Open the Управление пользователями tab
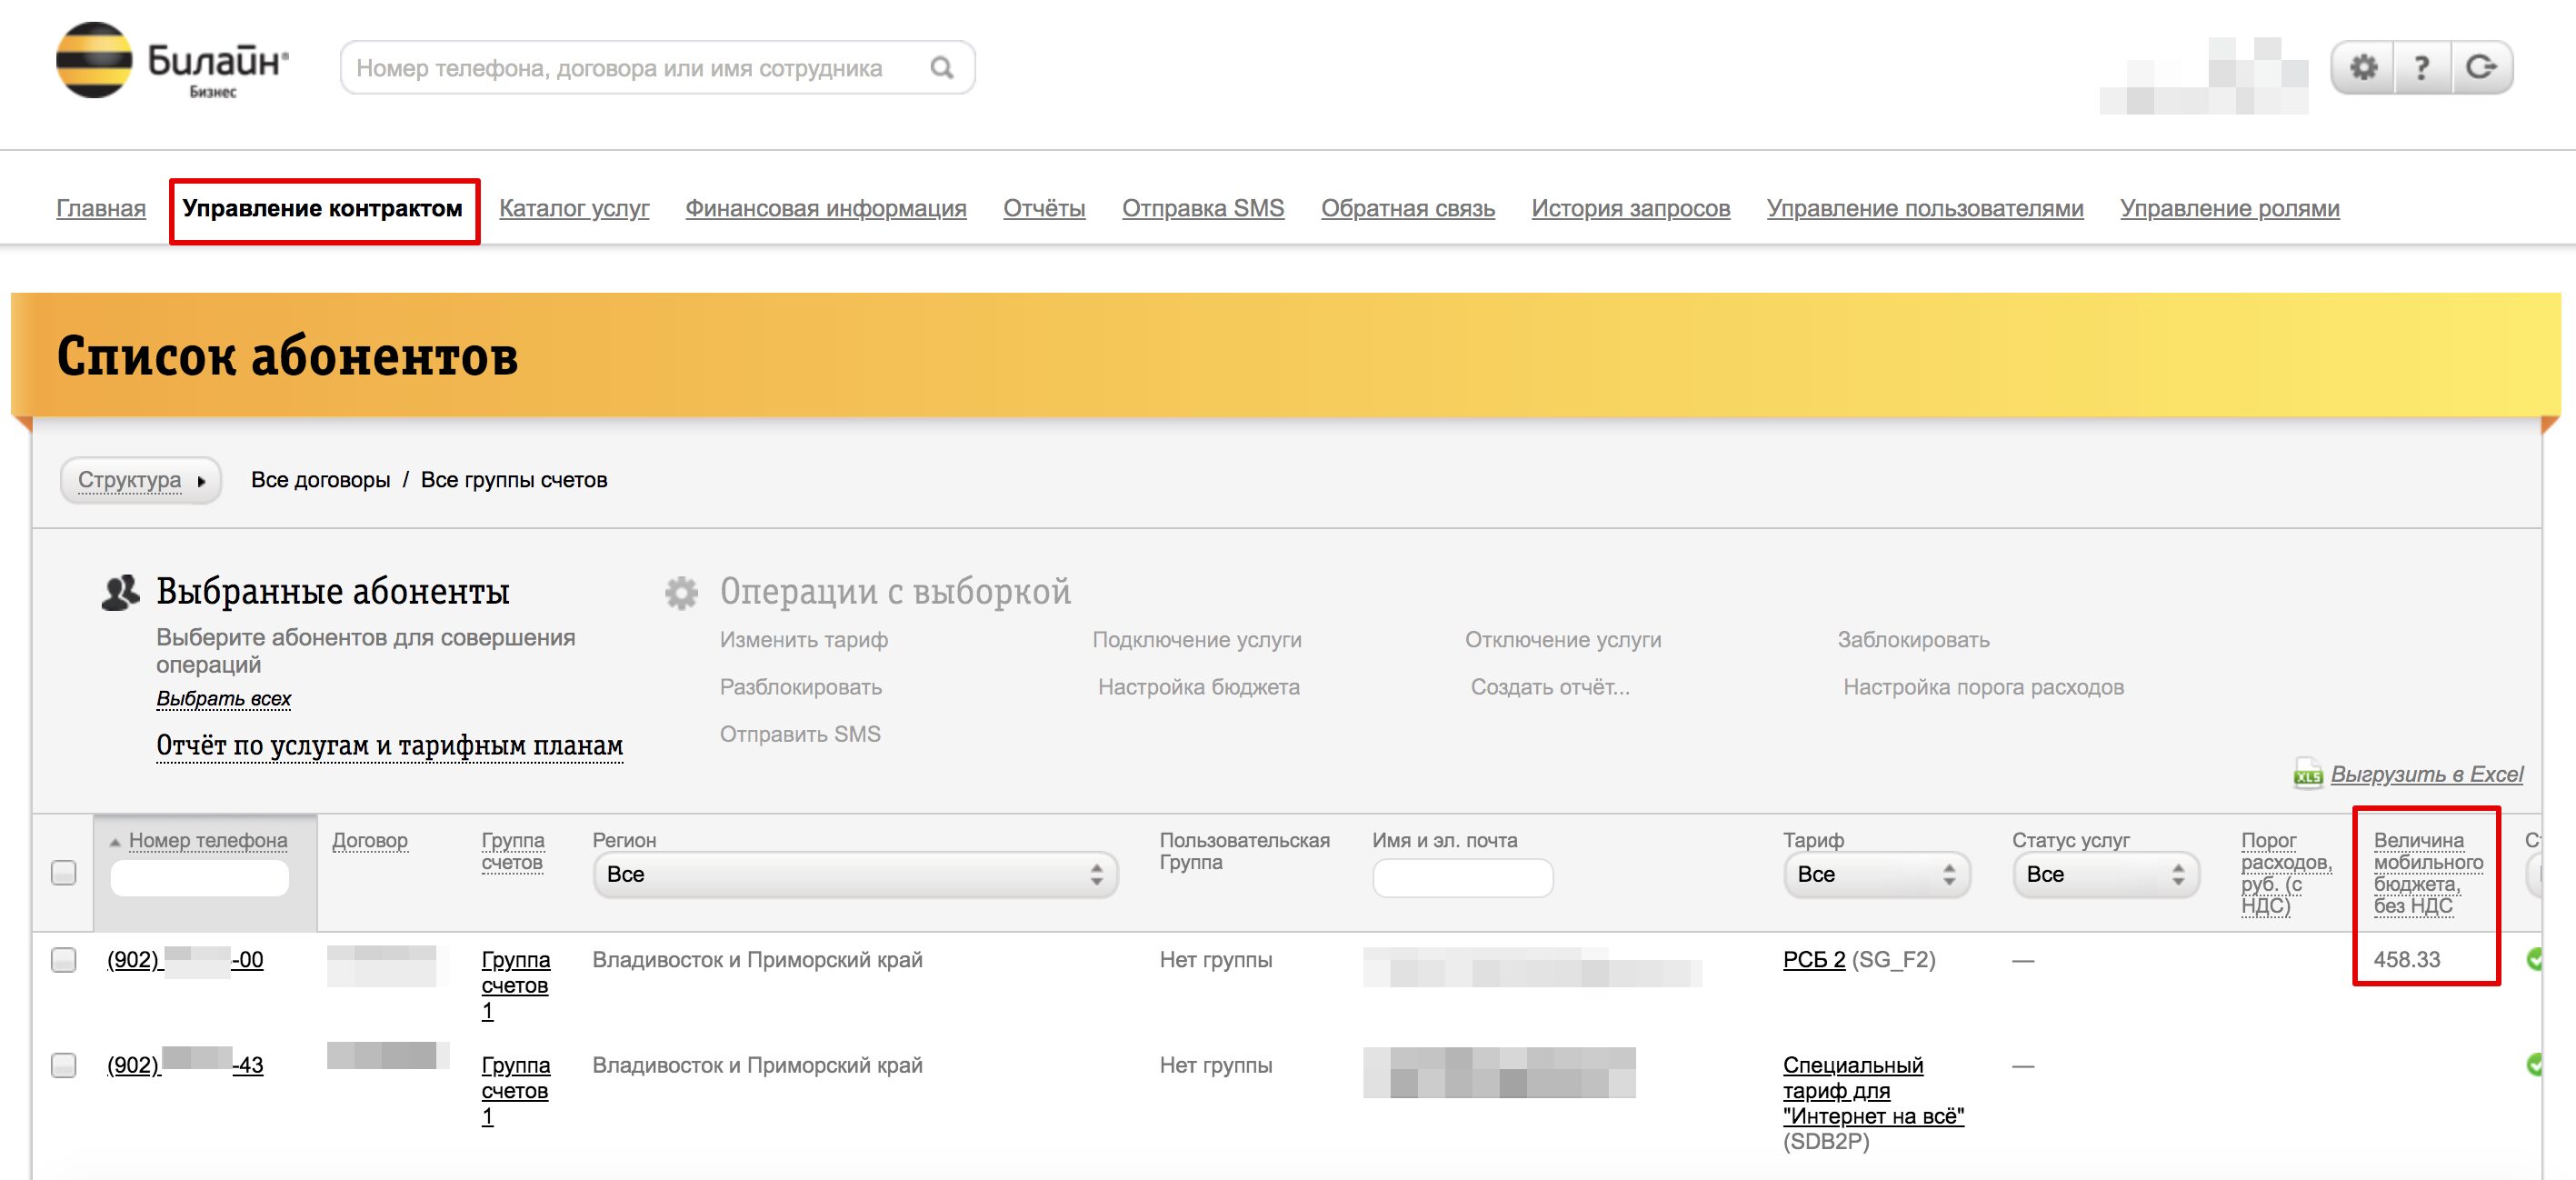The height and width of the screenshot is (1180, 2576). 1925,208
